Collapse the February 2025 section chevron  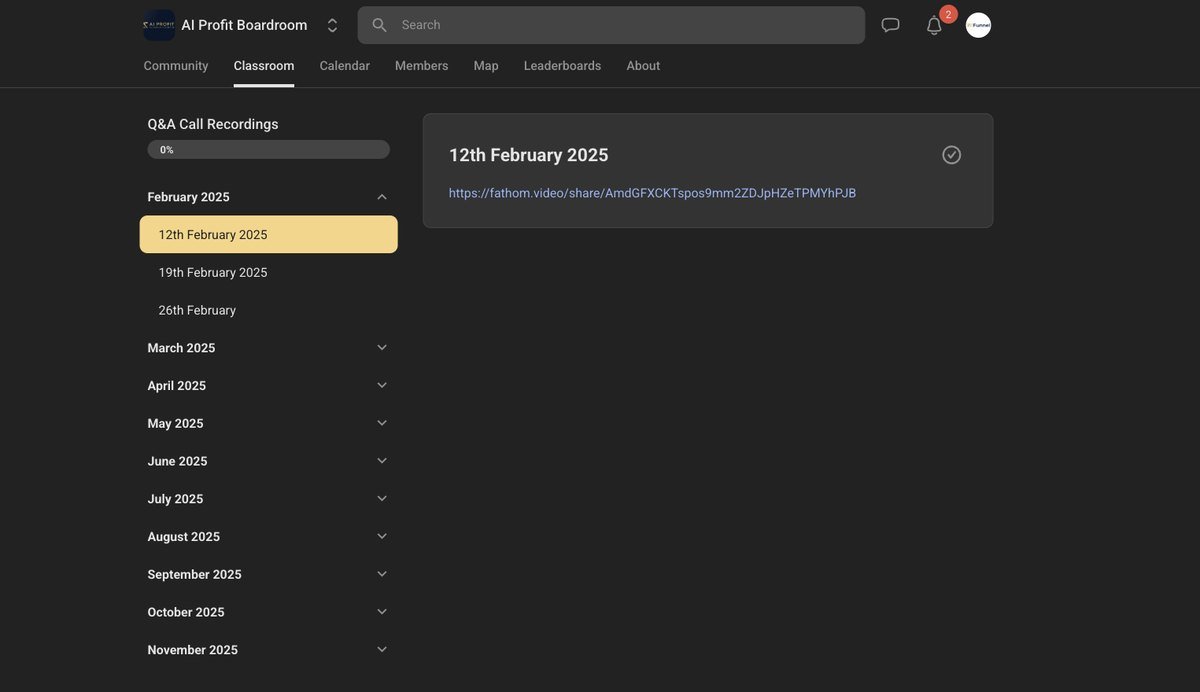pos(382,197)
